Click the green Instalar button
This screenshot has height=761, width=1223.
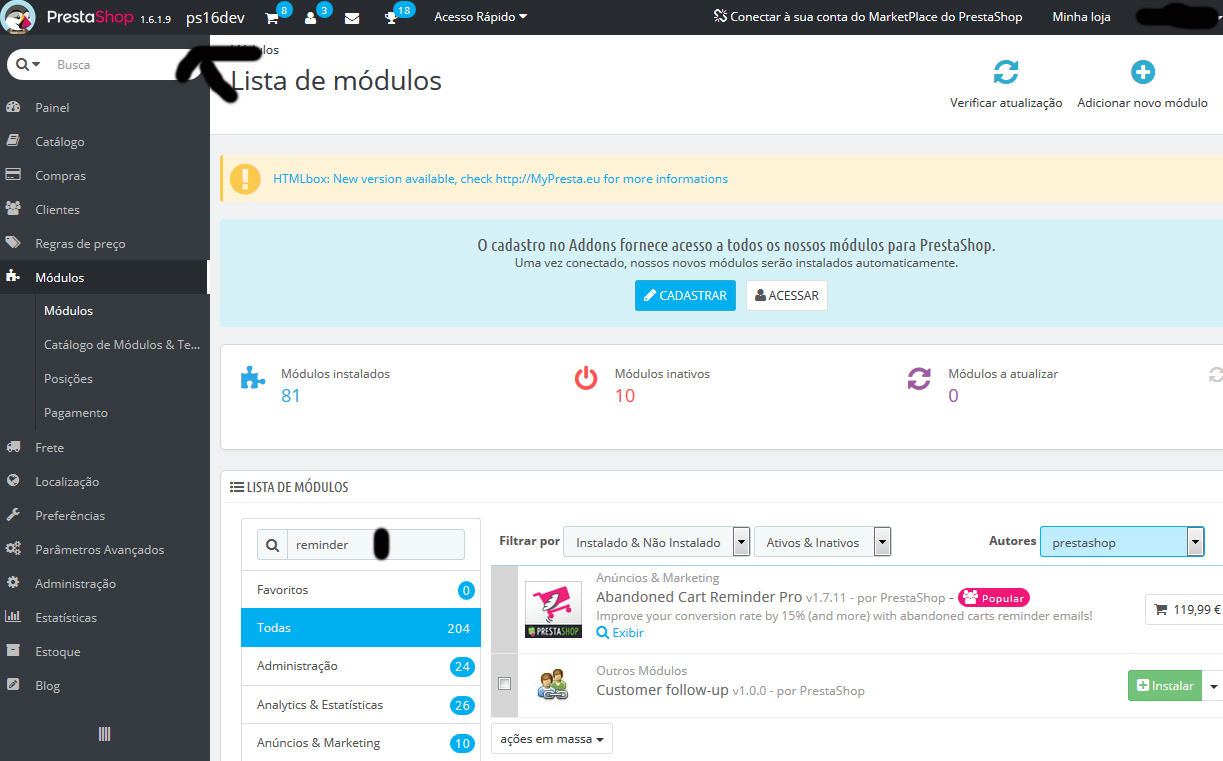[x=1164, y=686]
